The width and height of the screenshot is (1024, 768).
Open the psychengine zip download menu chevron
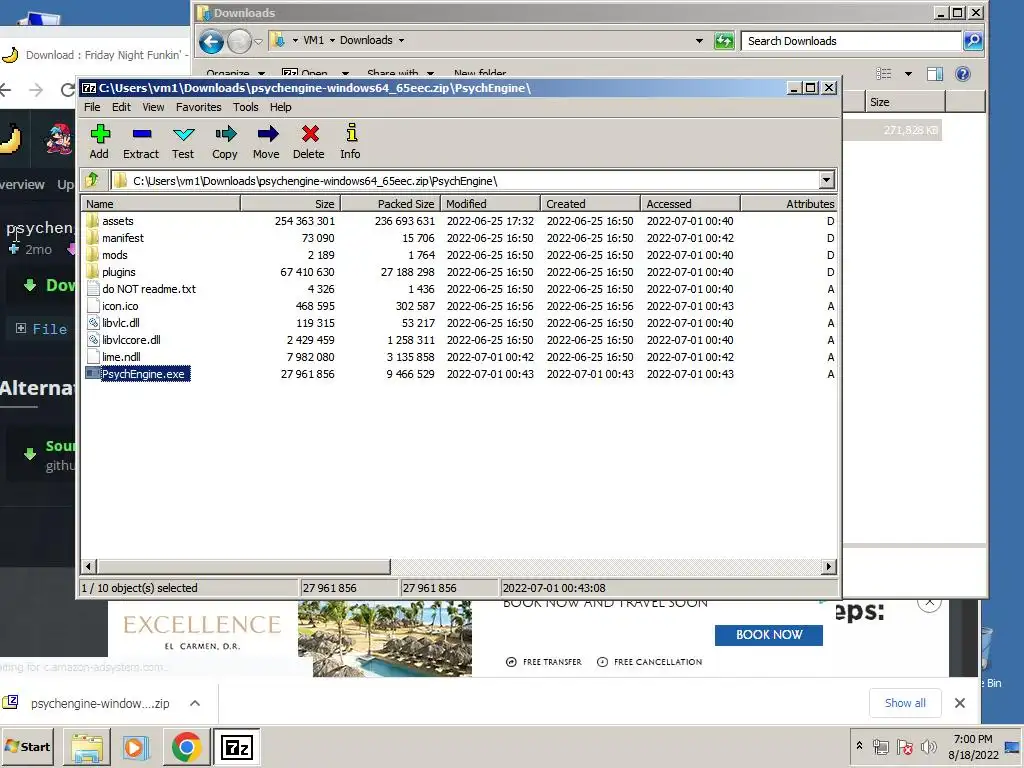coord(195,703)
